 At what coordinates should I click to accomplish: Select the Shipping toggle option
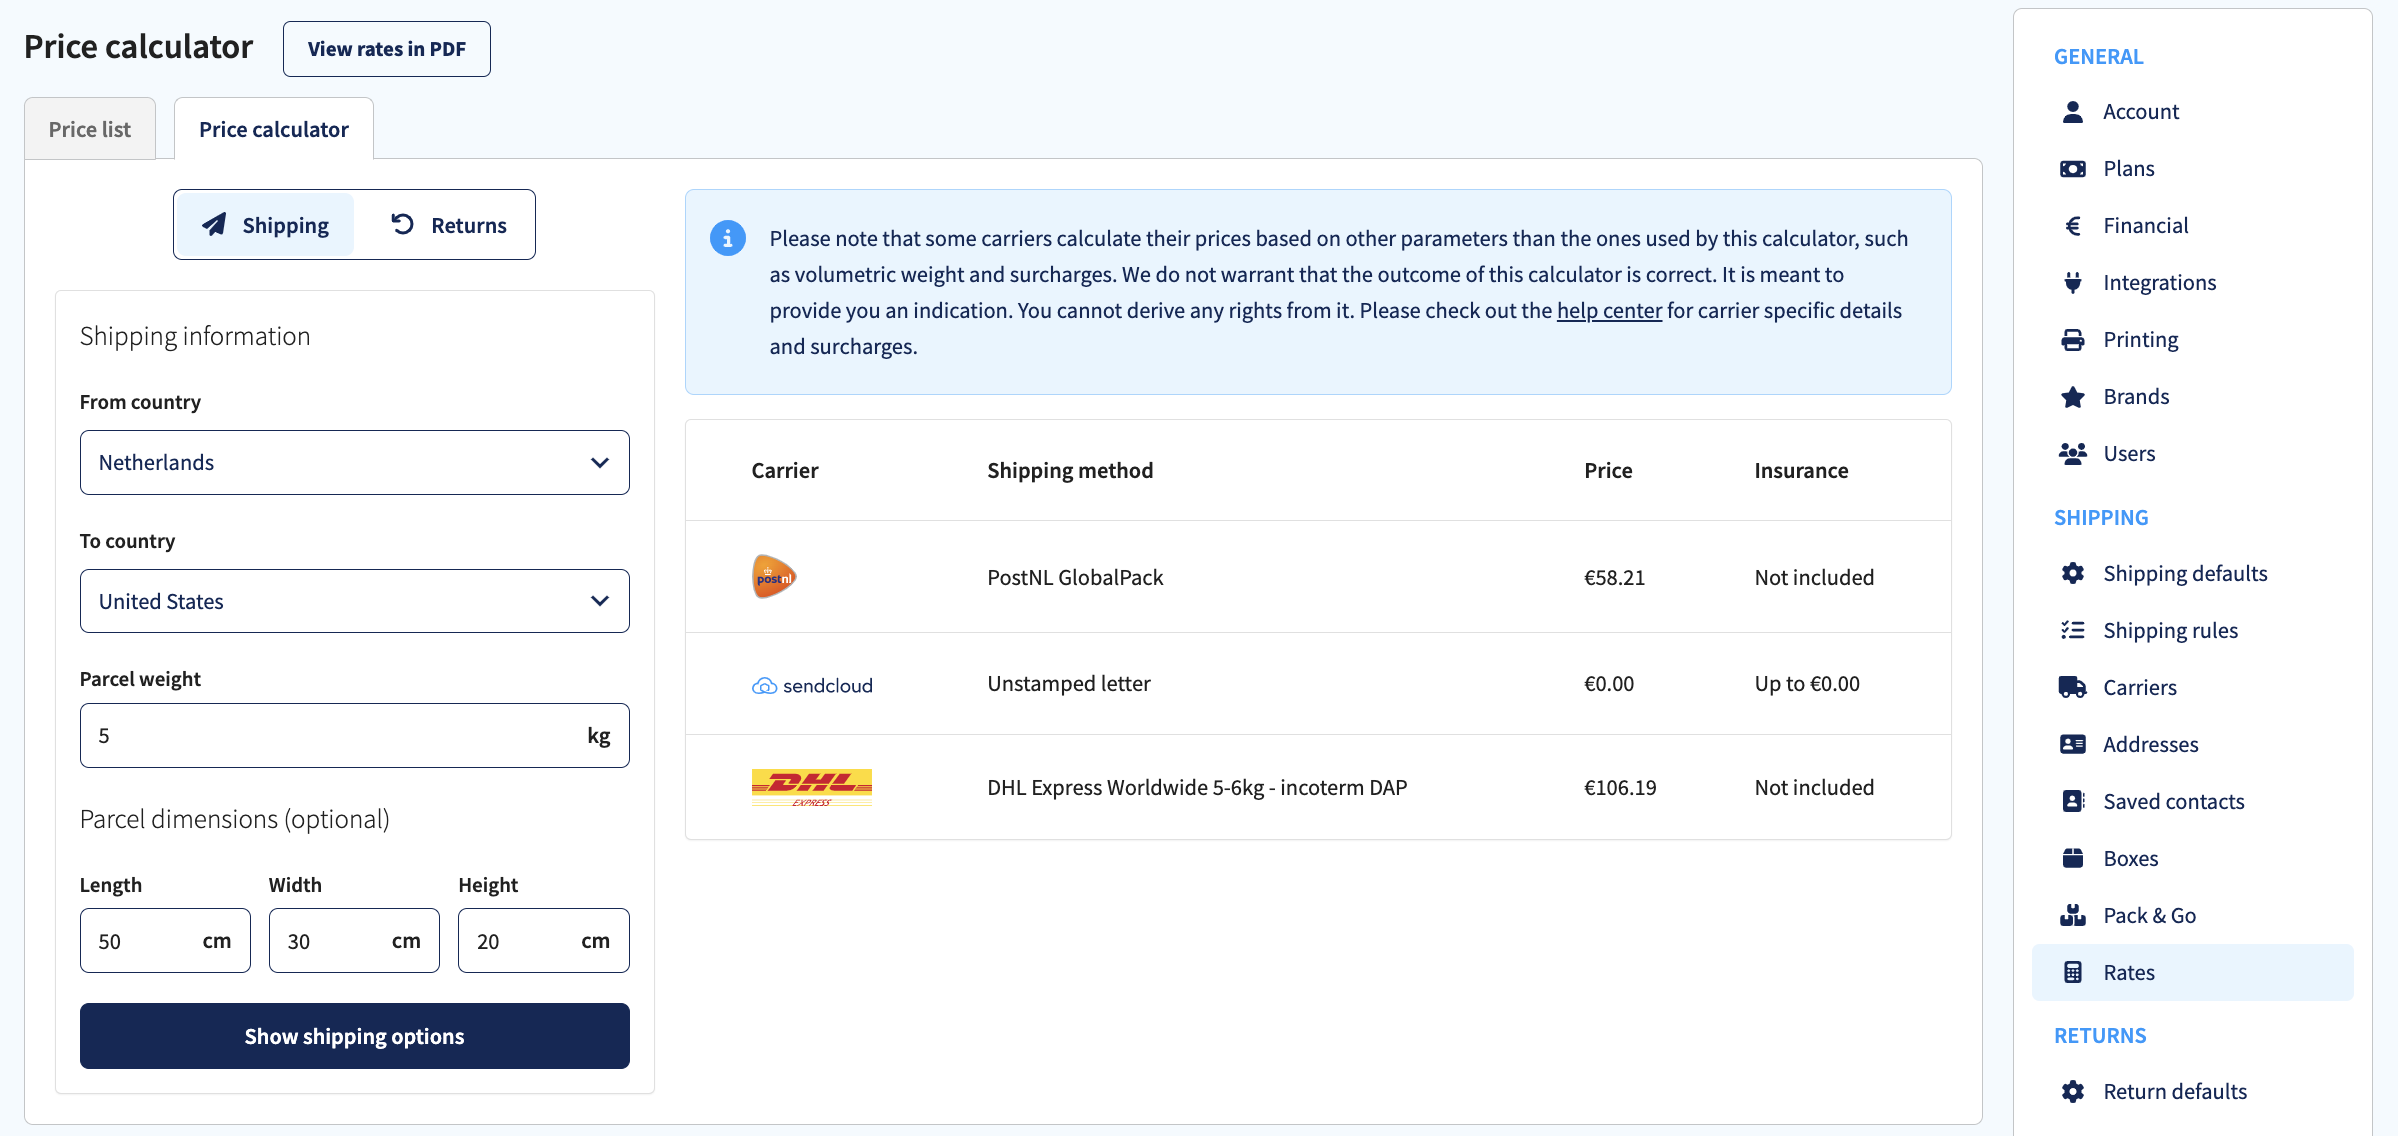click(x=266, y=225)
